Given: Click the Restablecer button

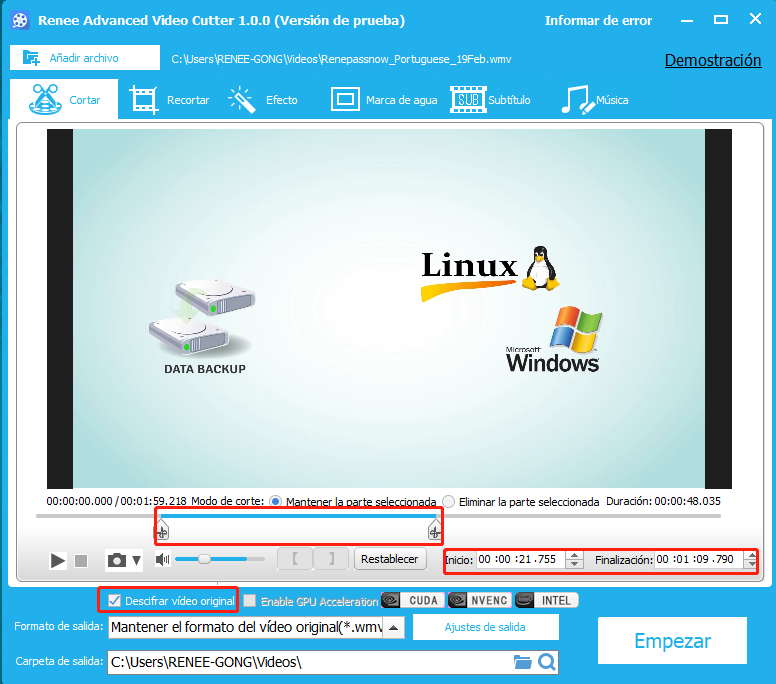Looking at the screenshot, I should (390, 559).
